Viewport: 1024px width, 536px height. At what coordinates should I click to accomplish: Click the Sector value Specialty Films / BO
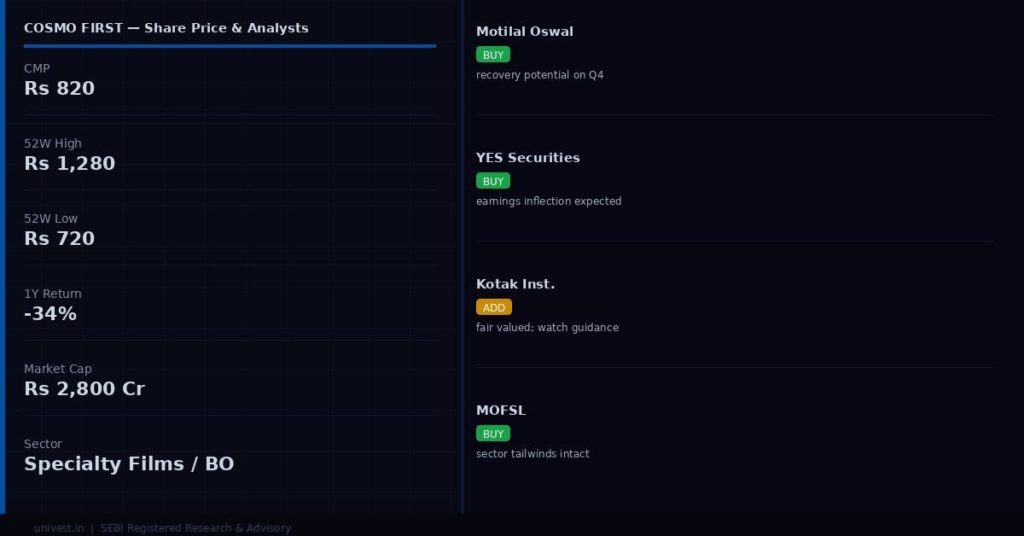click(129, 463)
